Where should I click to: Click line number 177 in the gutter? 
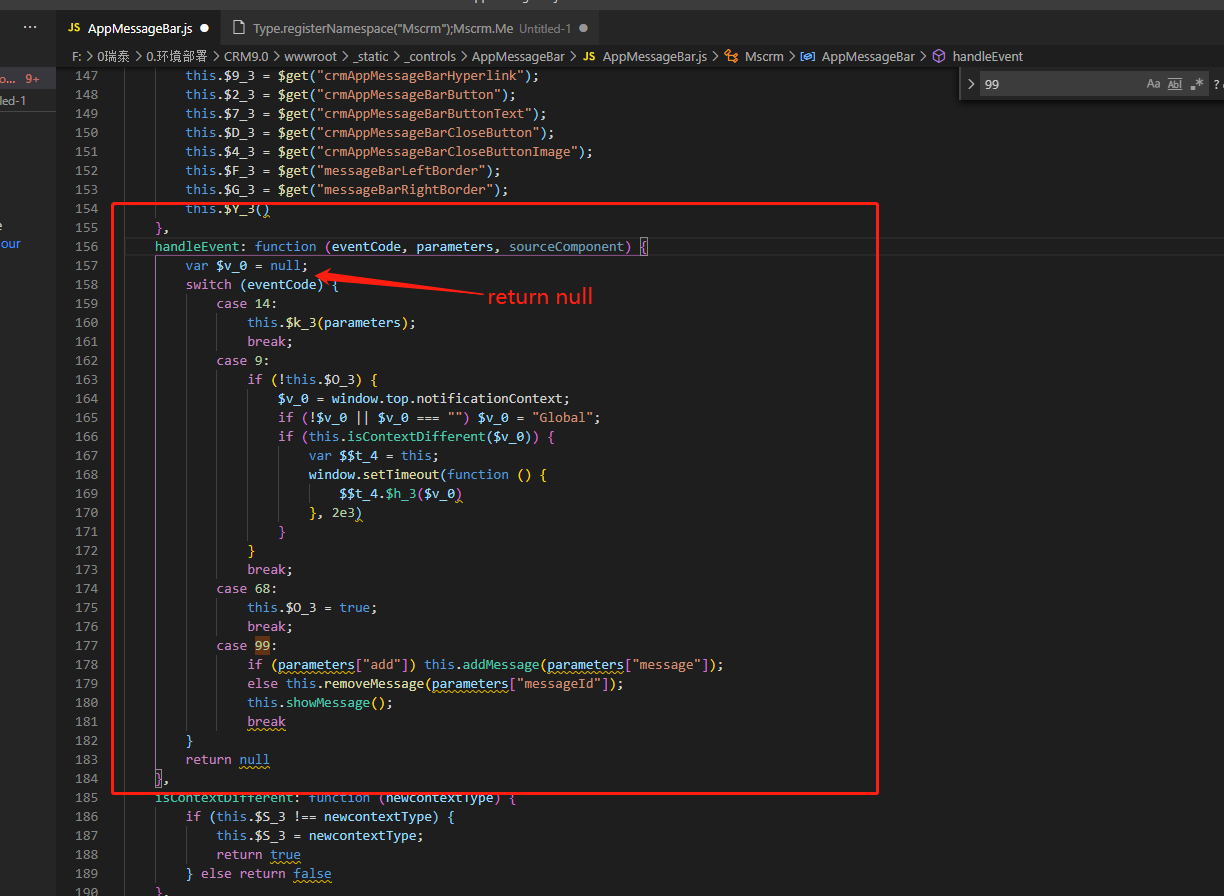pos(87,645)
